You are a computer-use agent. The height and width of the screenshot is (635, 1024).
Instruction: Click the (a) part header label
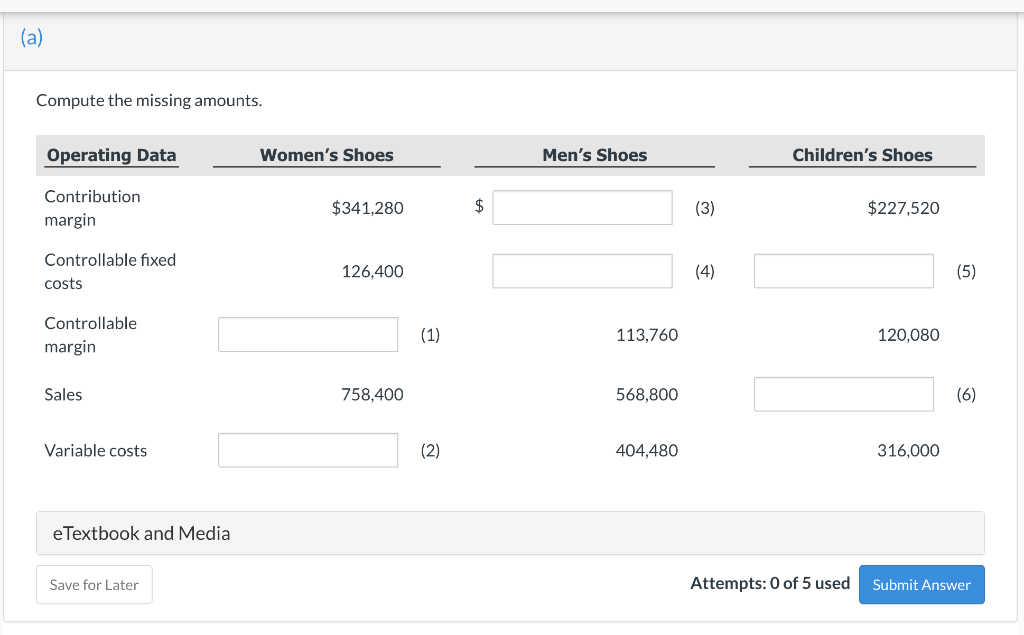(31, 38)
